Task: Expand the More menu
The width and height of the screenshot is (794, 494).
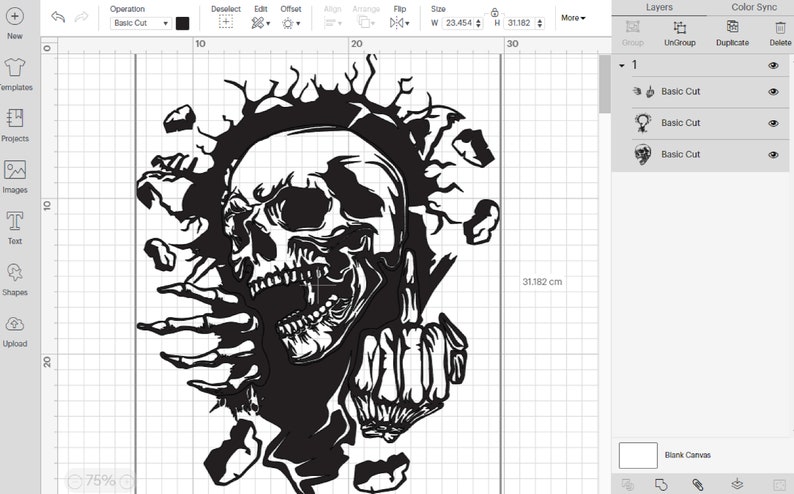Action: point(572,18)
